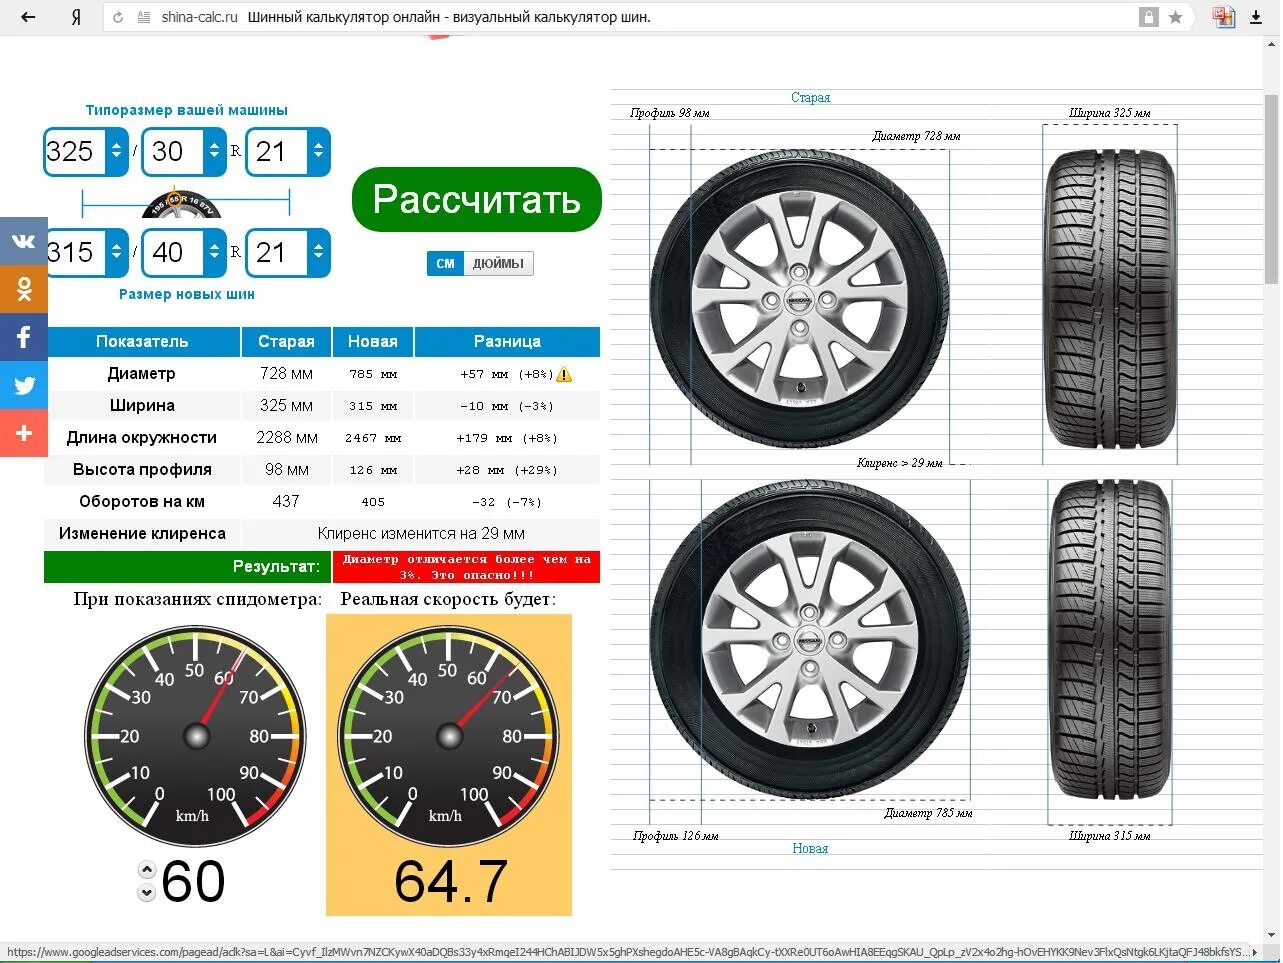Click the green Результат label
This screenshot has width=1283, height=963.
coord(187,566)
